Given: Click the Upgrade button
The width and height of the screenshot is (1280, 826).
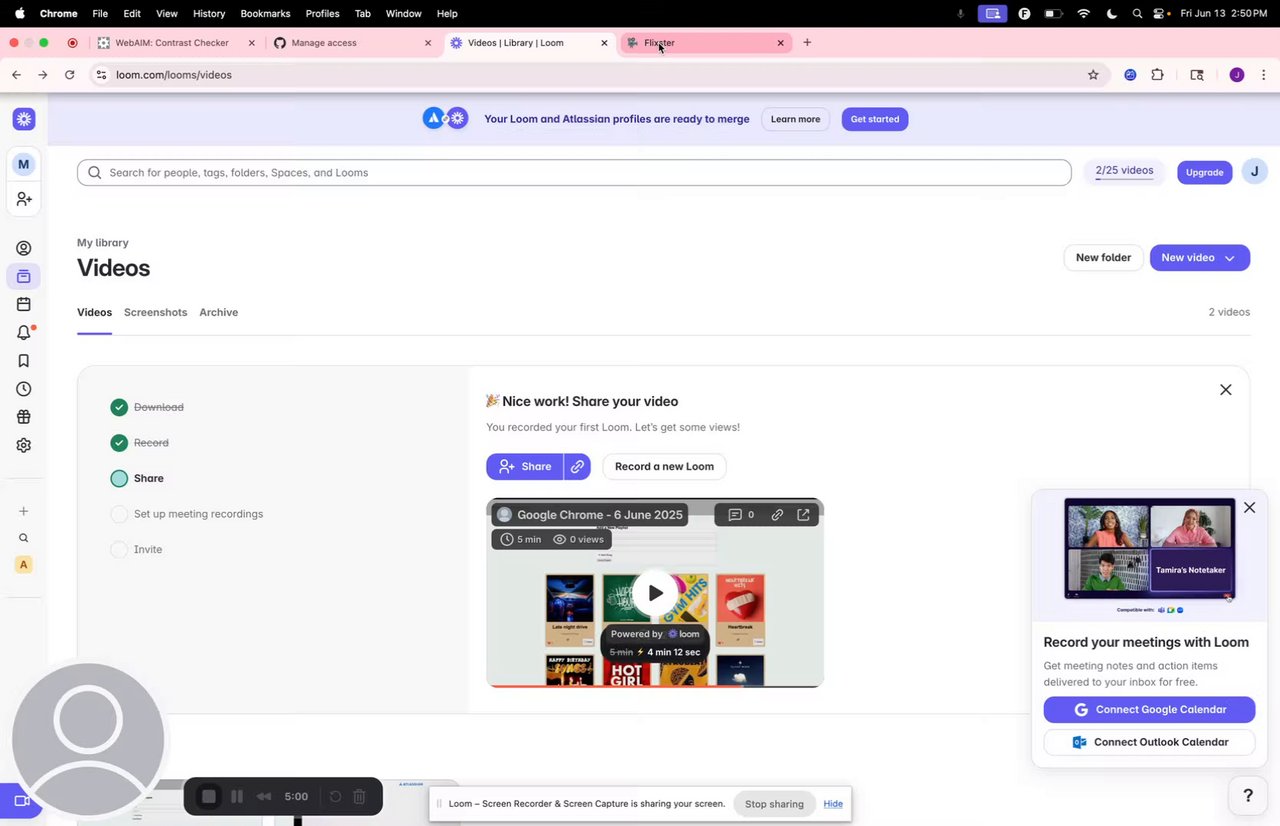Looking at the screenshot, I should (x=1205, y=172).
